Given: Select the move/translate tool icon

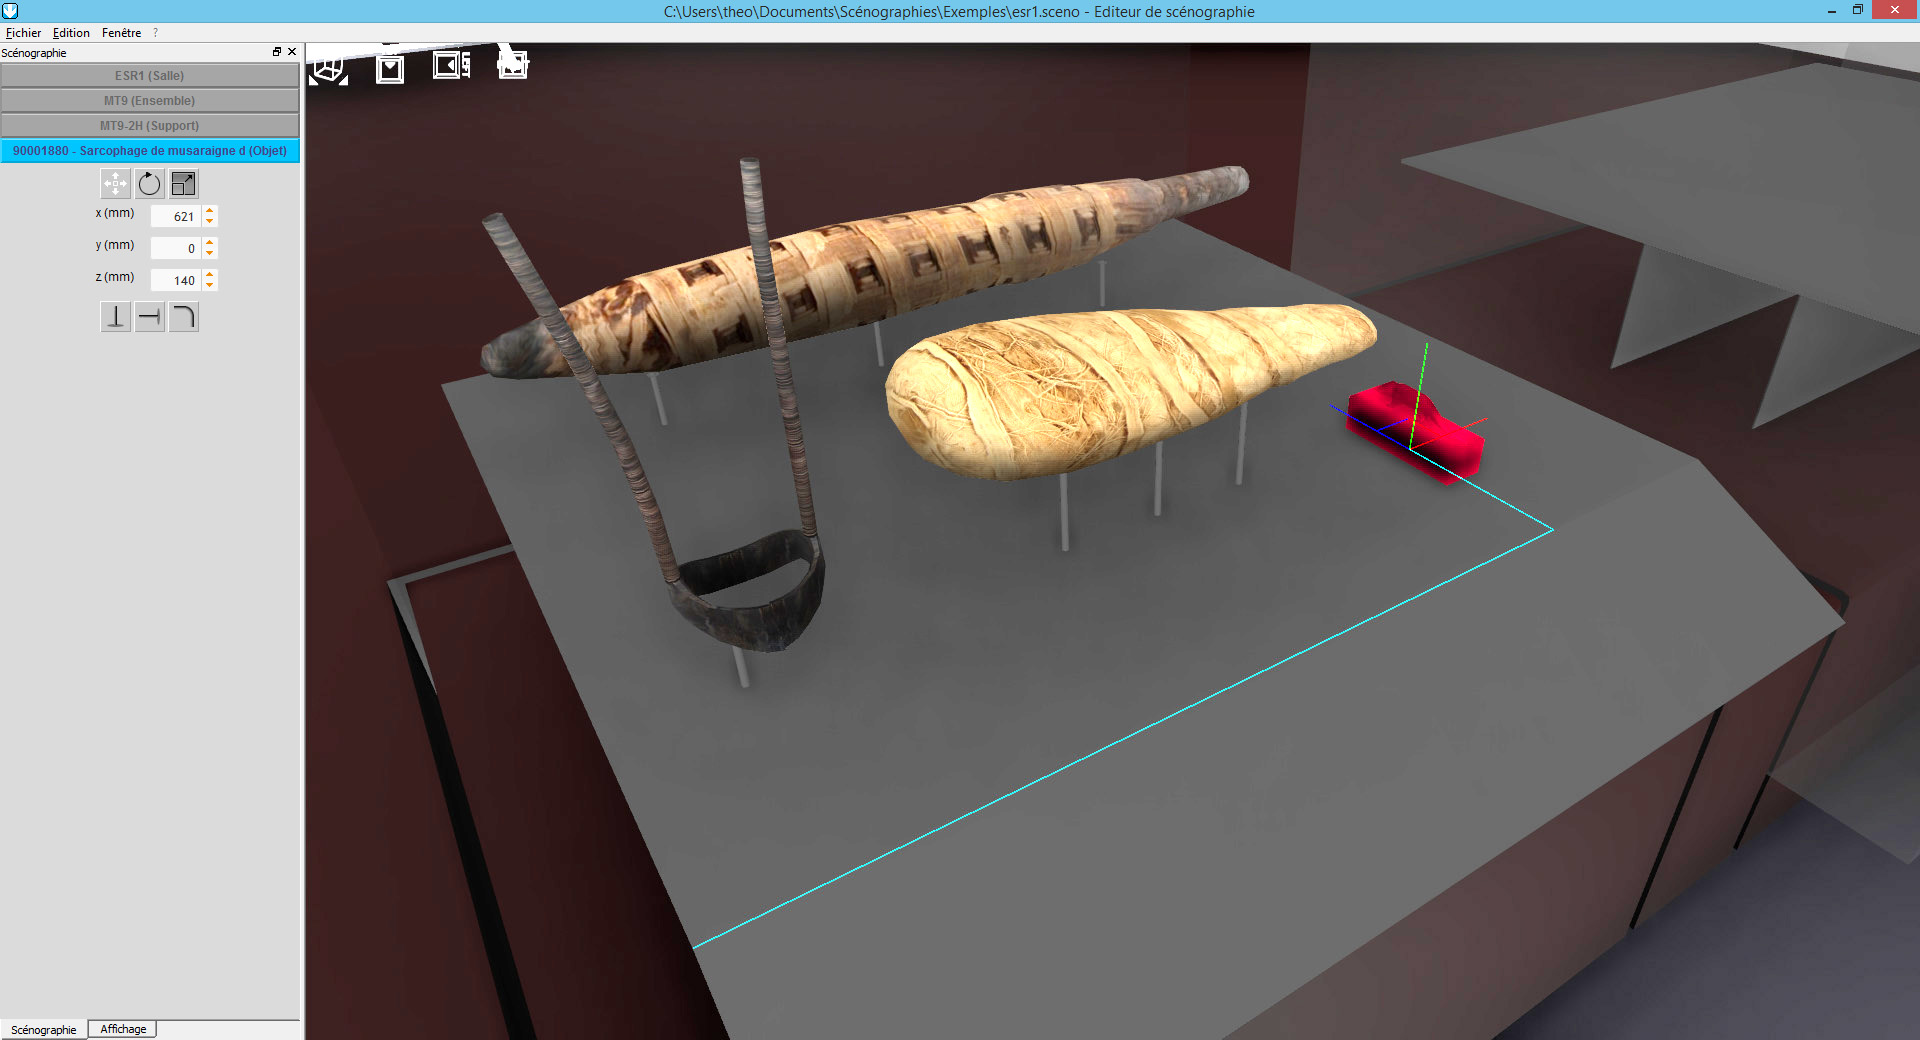Looking at the screenshot, I should [x=115, y=184].
